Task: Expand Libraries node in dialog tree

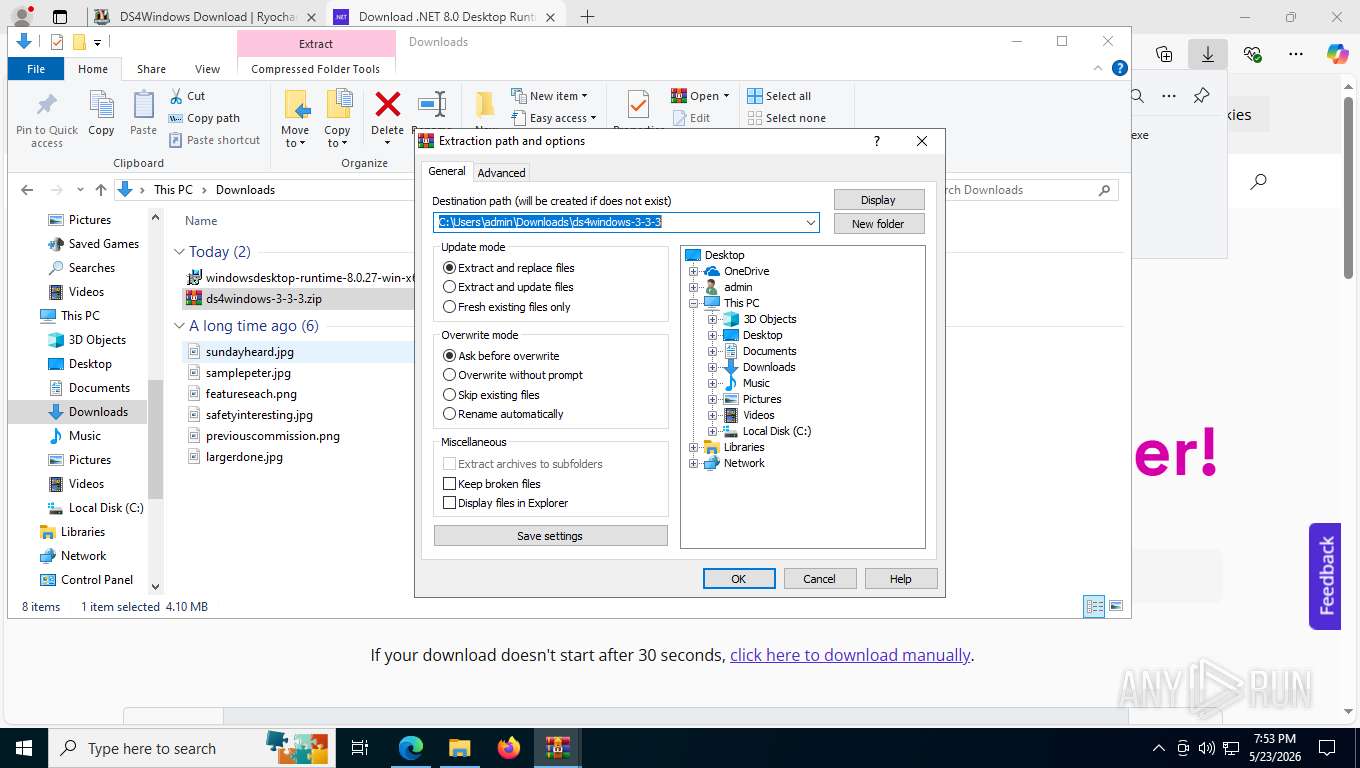Action: [x=693, y=447]
